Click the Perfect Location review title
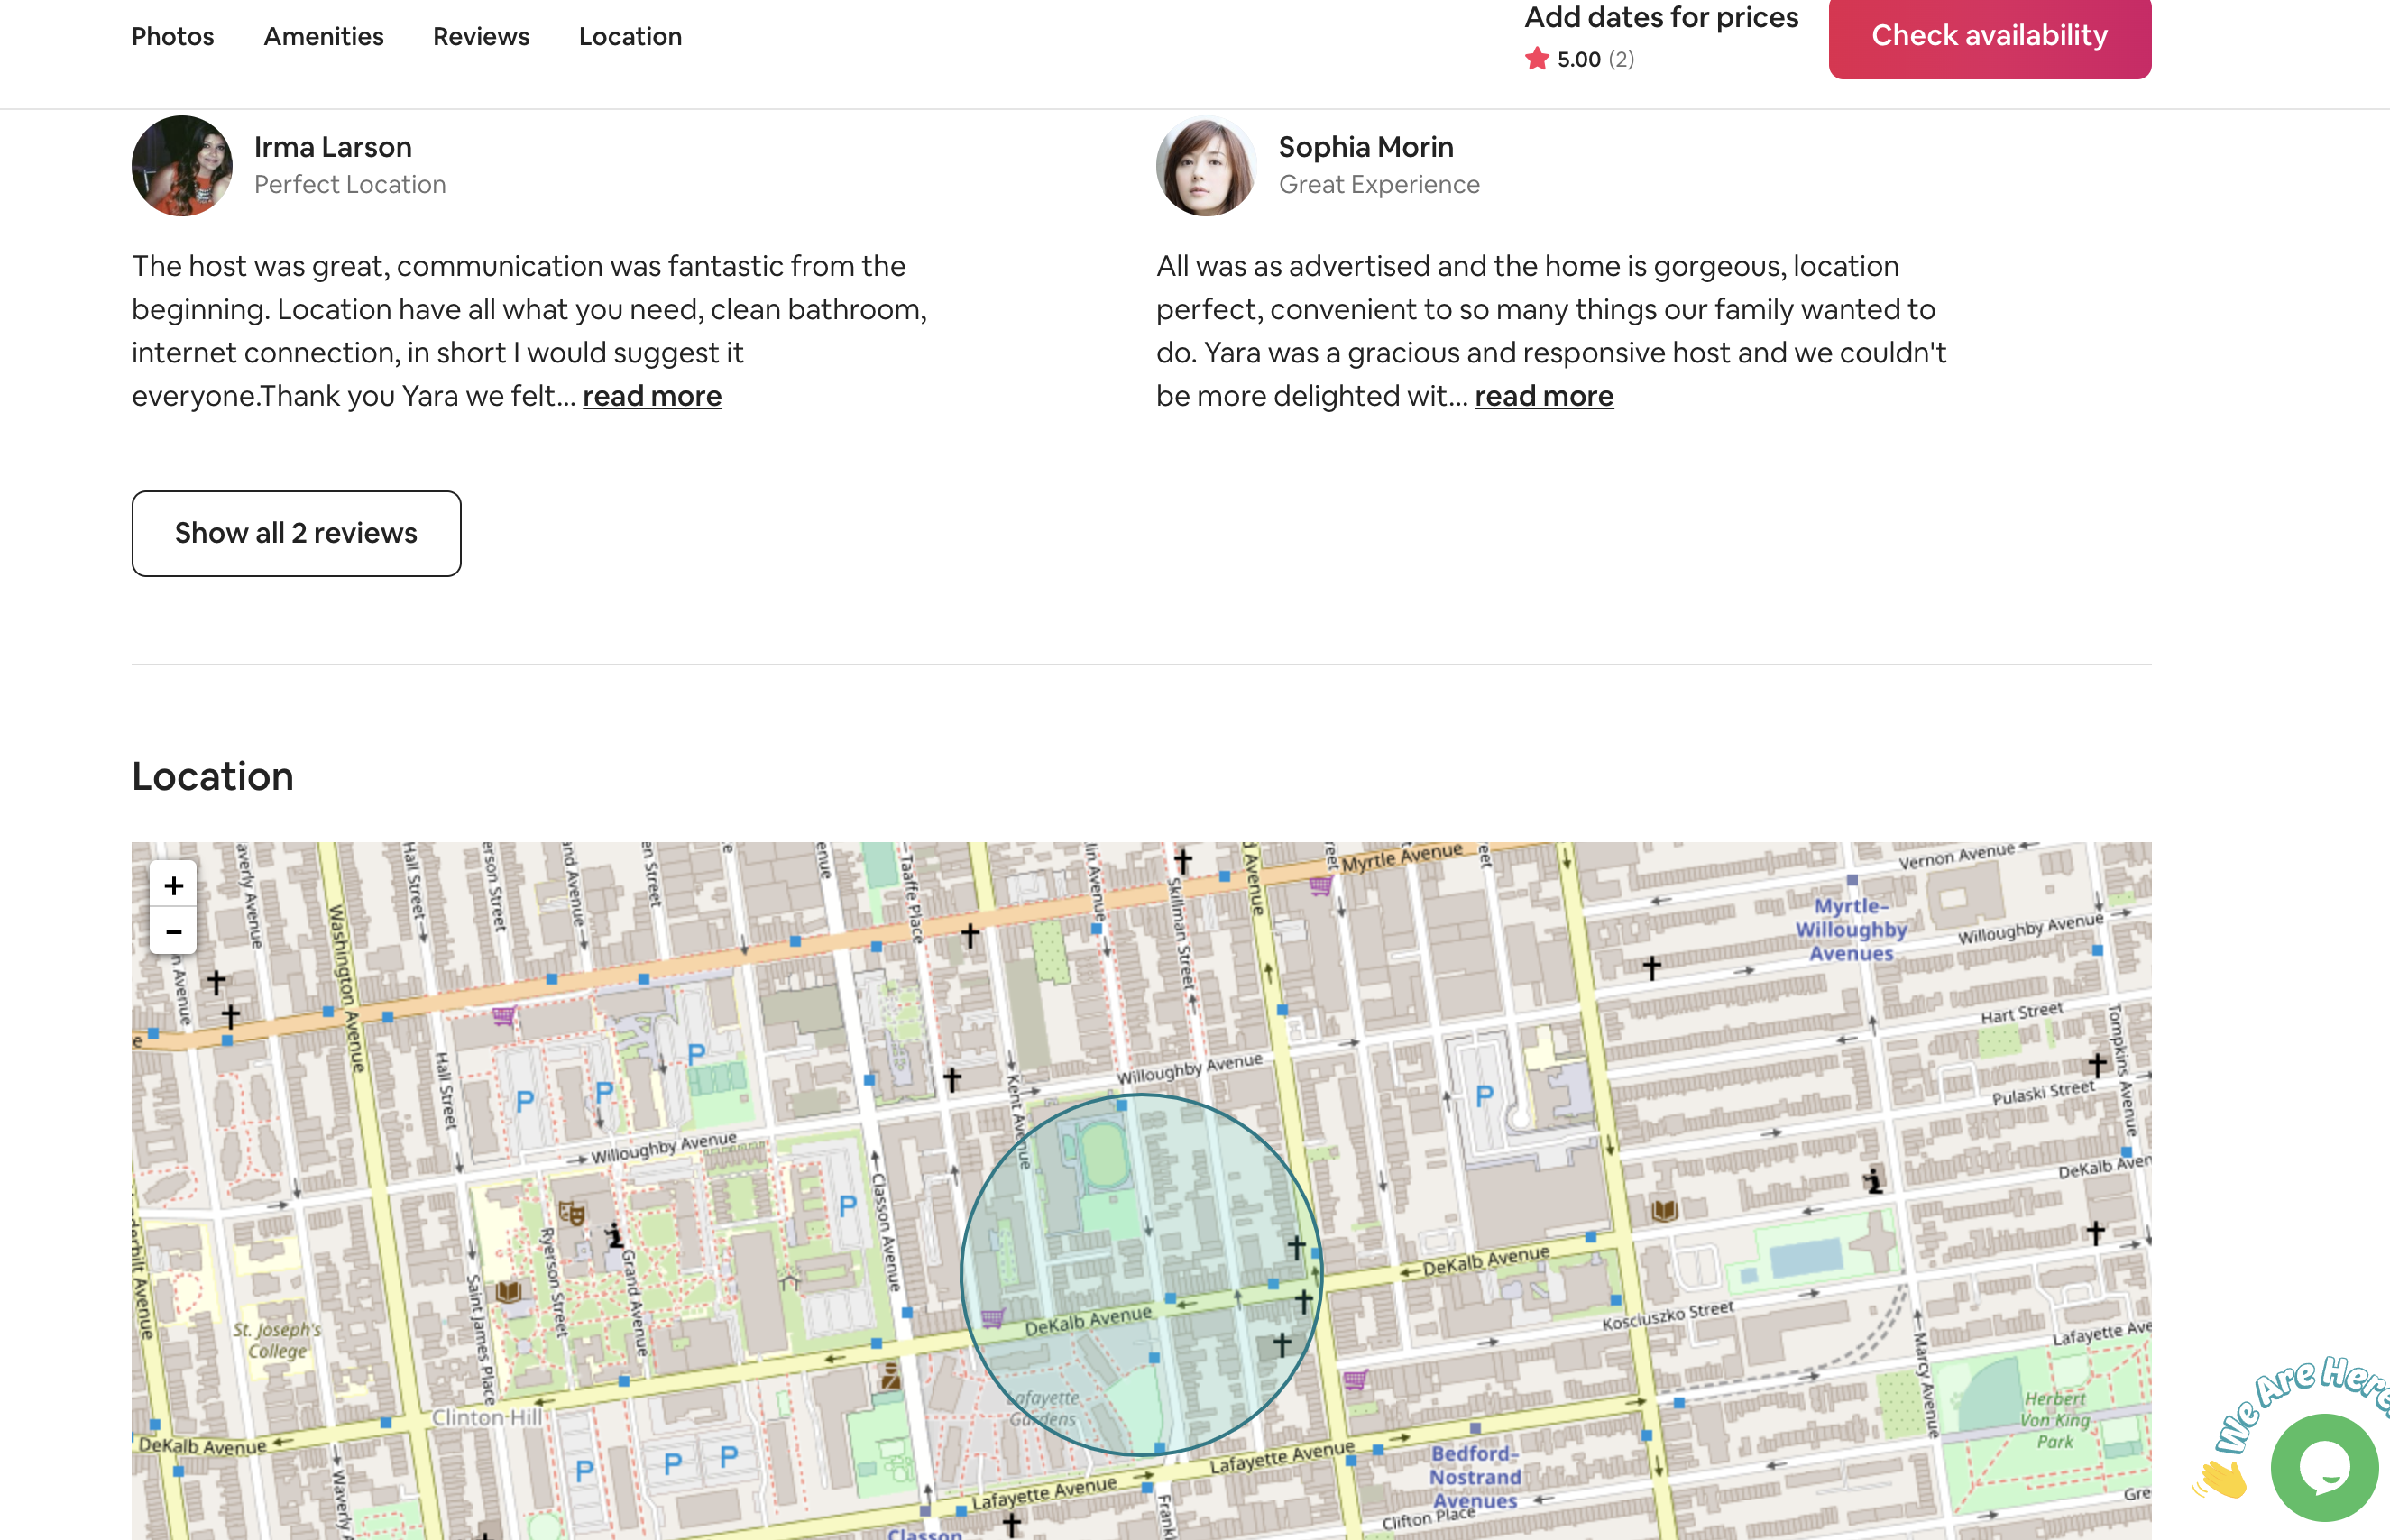This screenshot has width=2390, height=1540. 350,185
